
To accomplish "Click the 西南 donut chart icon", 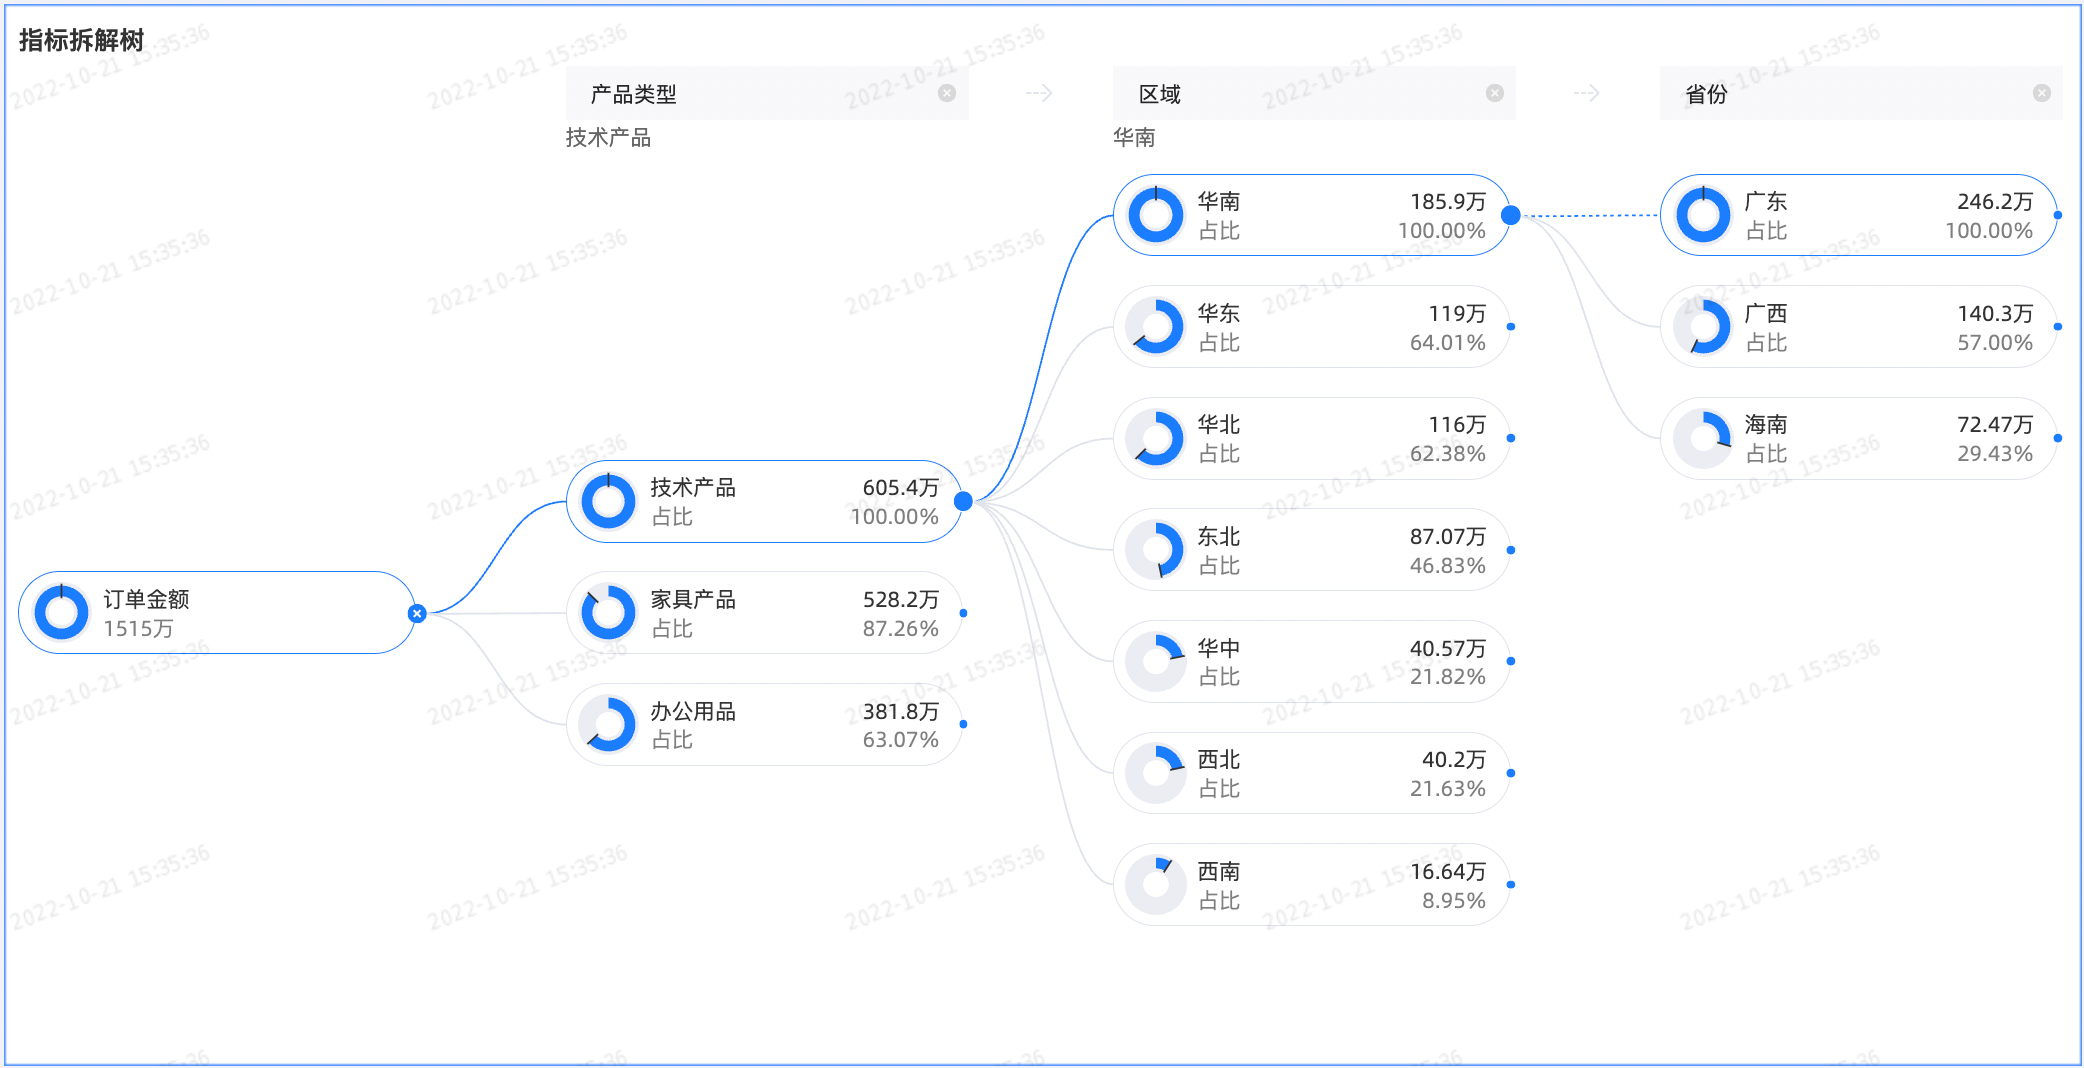I will (1156, 884).
